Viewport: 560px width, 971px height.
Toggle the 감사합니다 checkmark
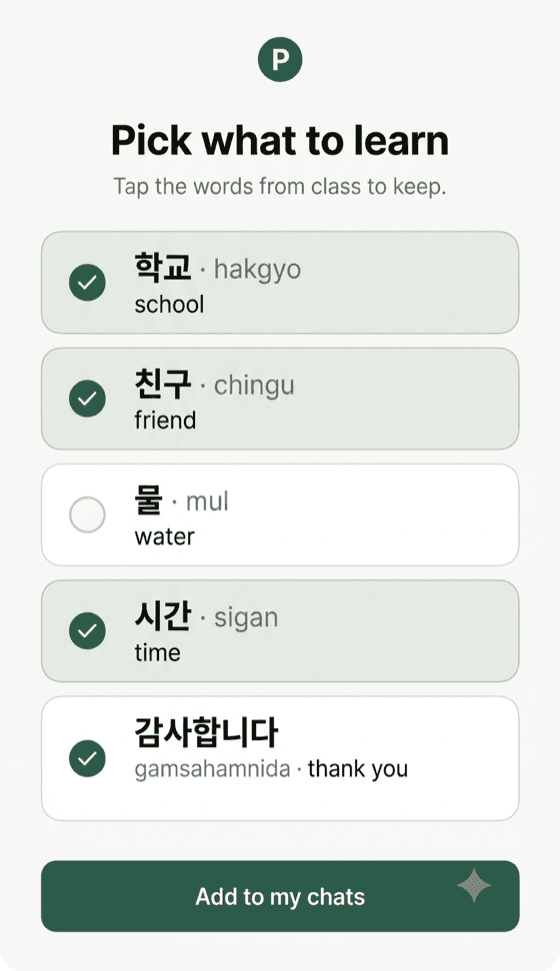87,758
